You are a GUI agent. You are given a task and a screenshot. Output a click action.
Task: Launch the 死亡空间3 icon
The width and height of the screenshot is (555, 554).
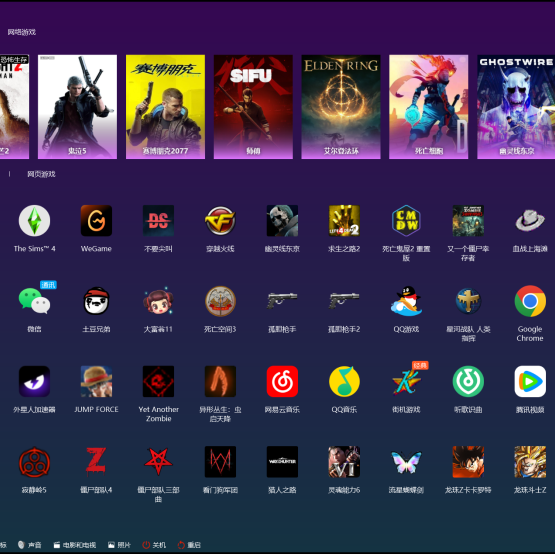pyautogui.click(x=220, y=301)
